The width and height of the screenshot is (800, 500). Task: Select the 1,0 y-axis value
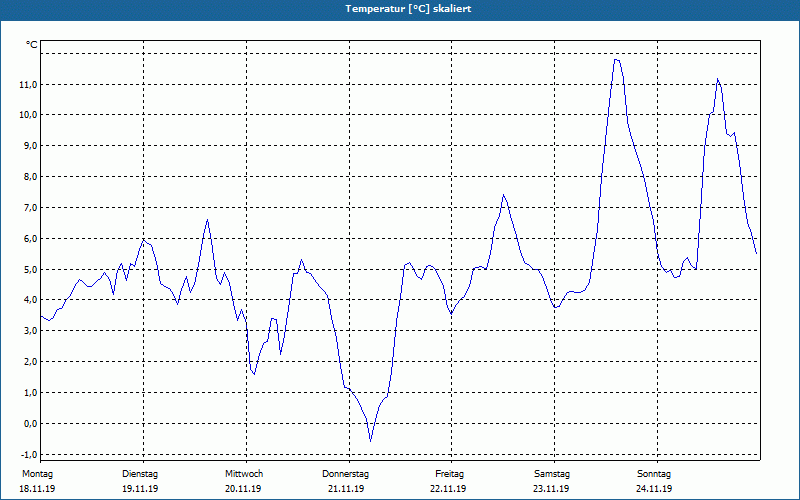[x=31, y=393]
